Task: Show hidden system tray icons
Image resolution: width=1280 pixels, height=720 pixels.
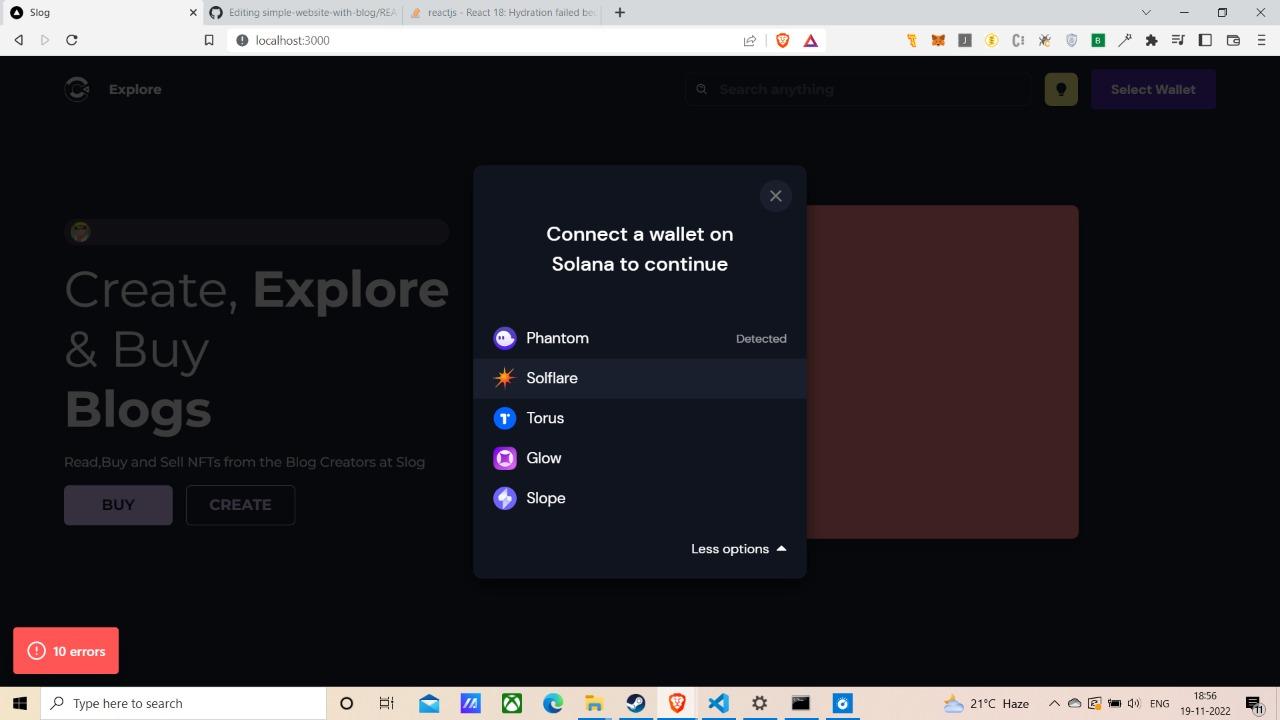Action: pos(1054,703)
